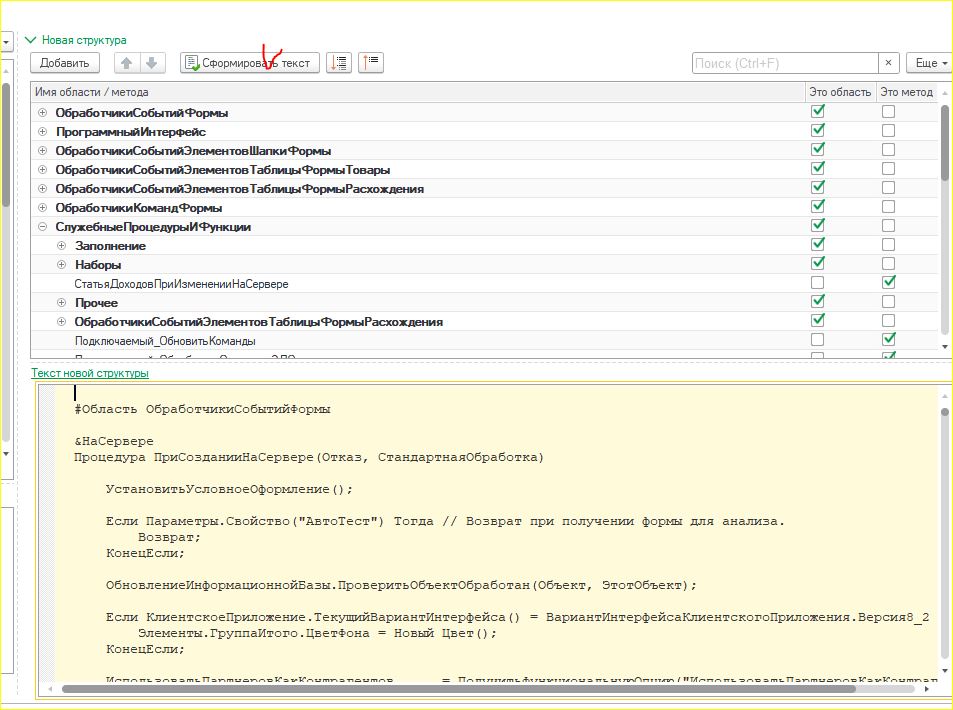Expand the ПрограммныйИнтерфейс tree node
Image resolution: width=953 pixels, height=710 pixels.
(x=43, y=131)
